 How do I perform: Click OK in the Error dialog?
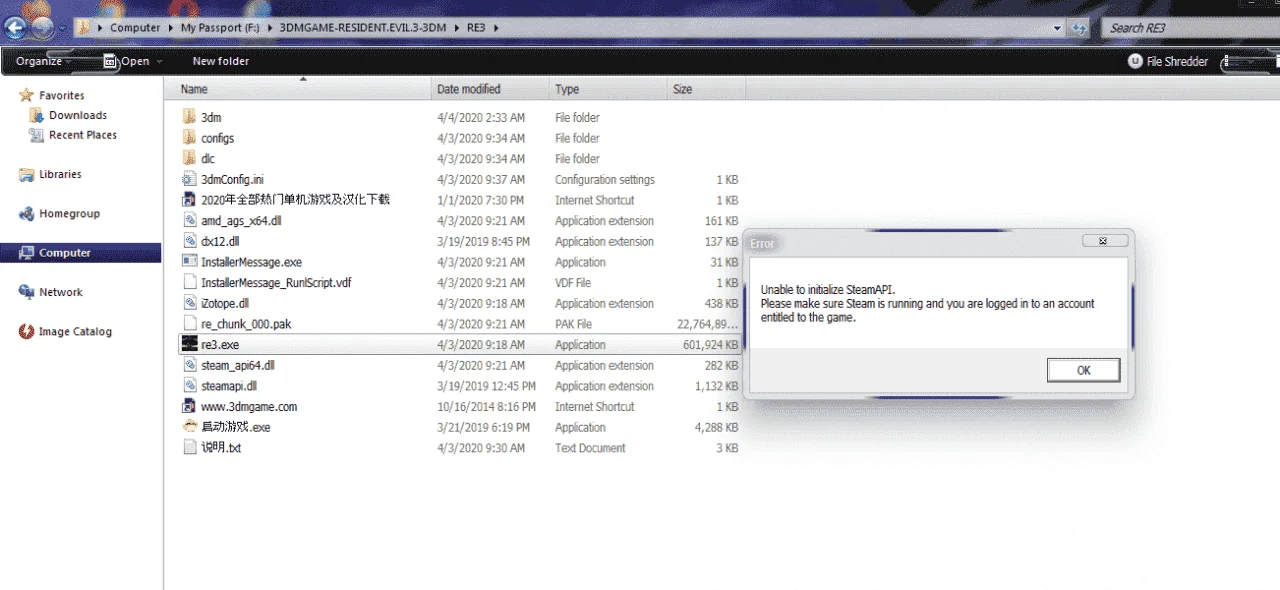[x=1083, y=370]
